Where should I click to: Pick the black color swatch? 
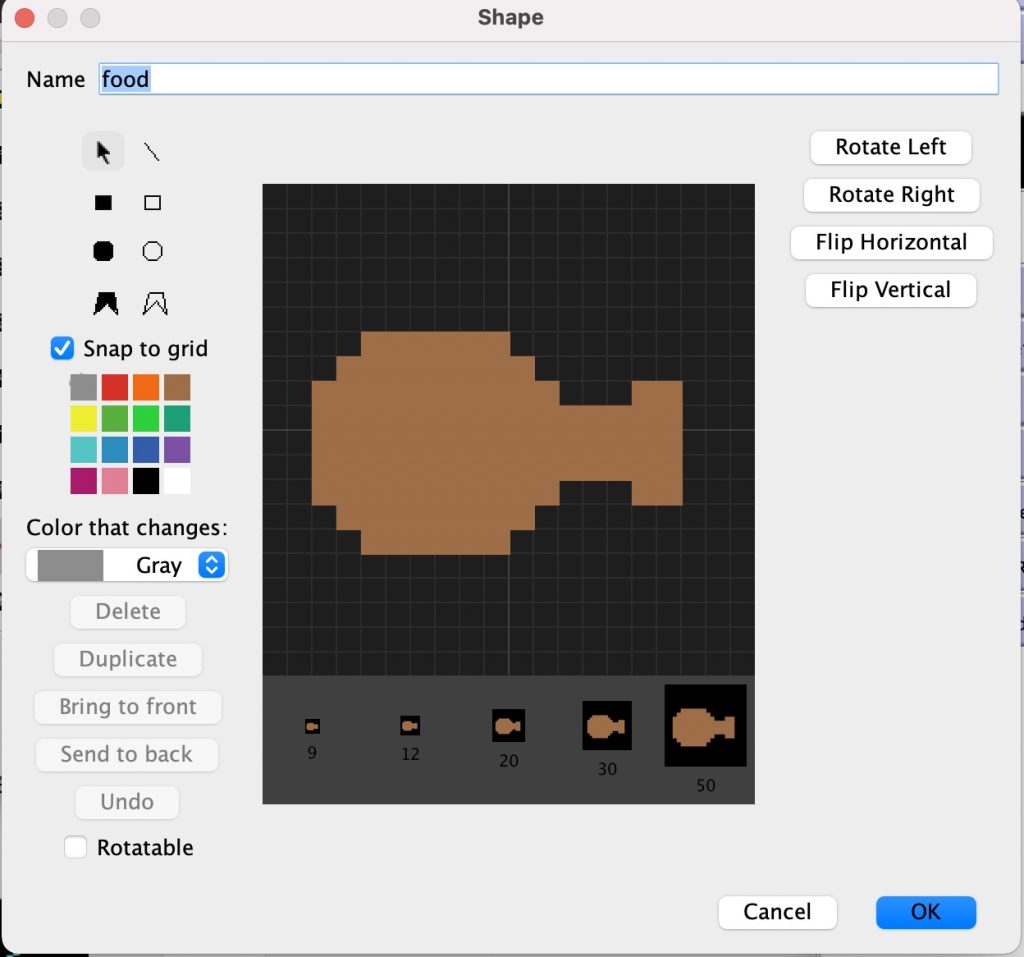tap(146, 481)
